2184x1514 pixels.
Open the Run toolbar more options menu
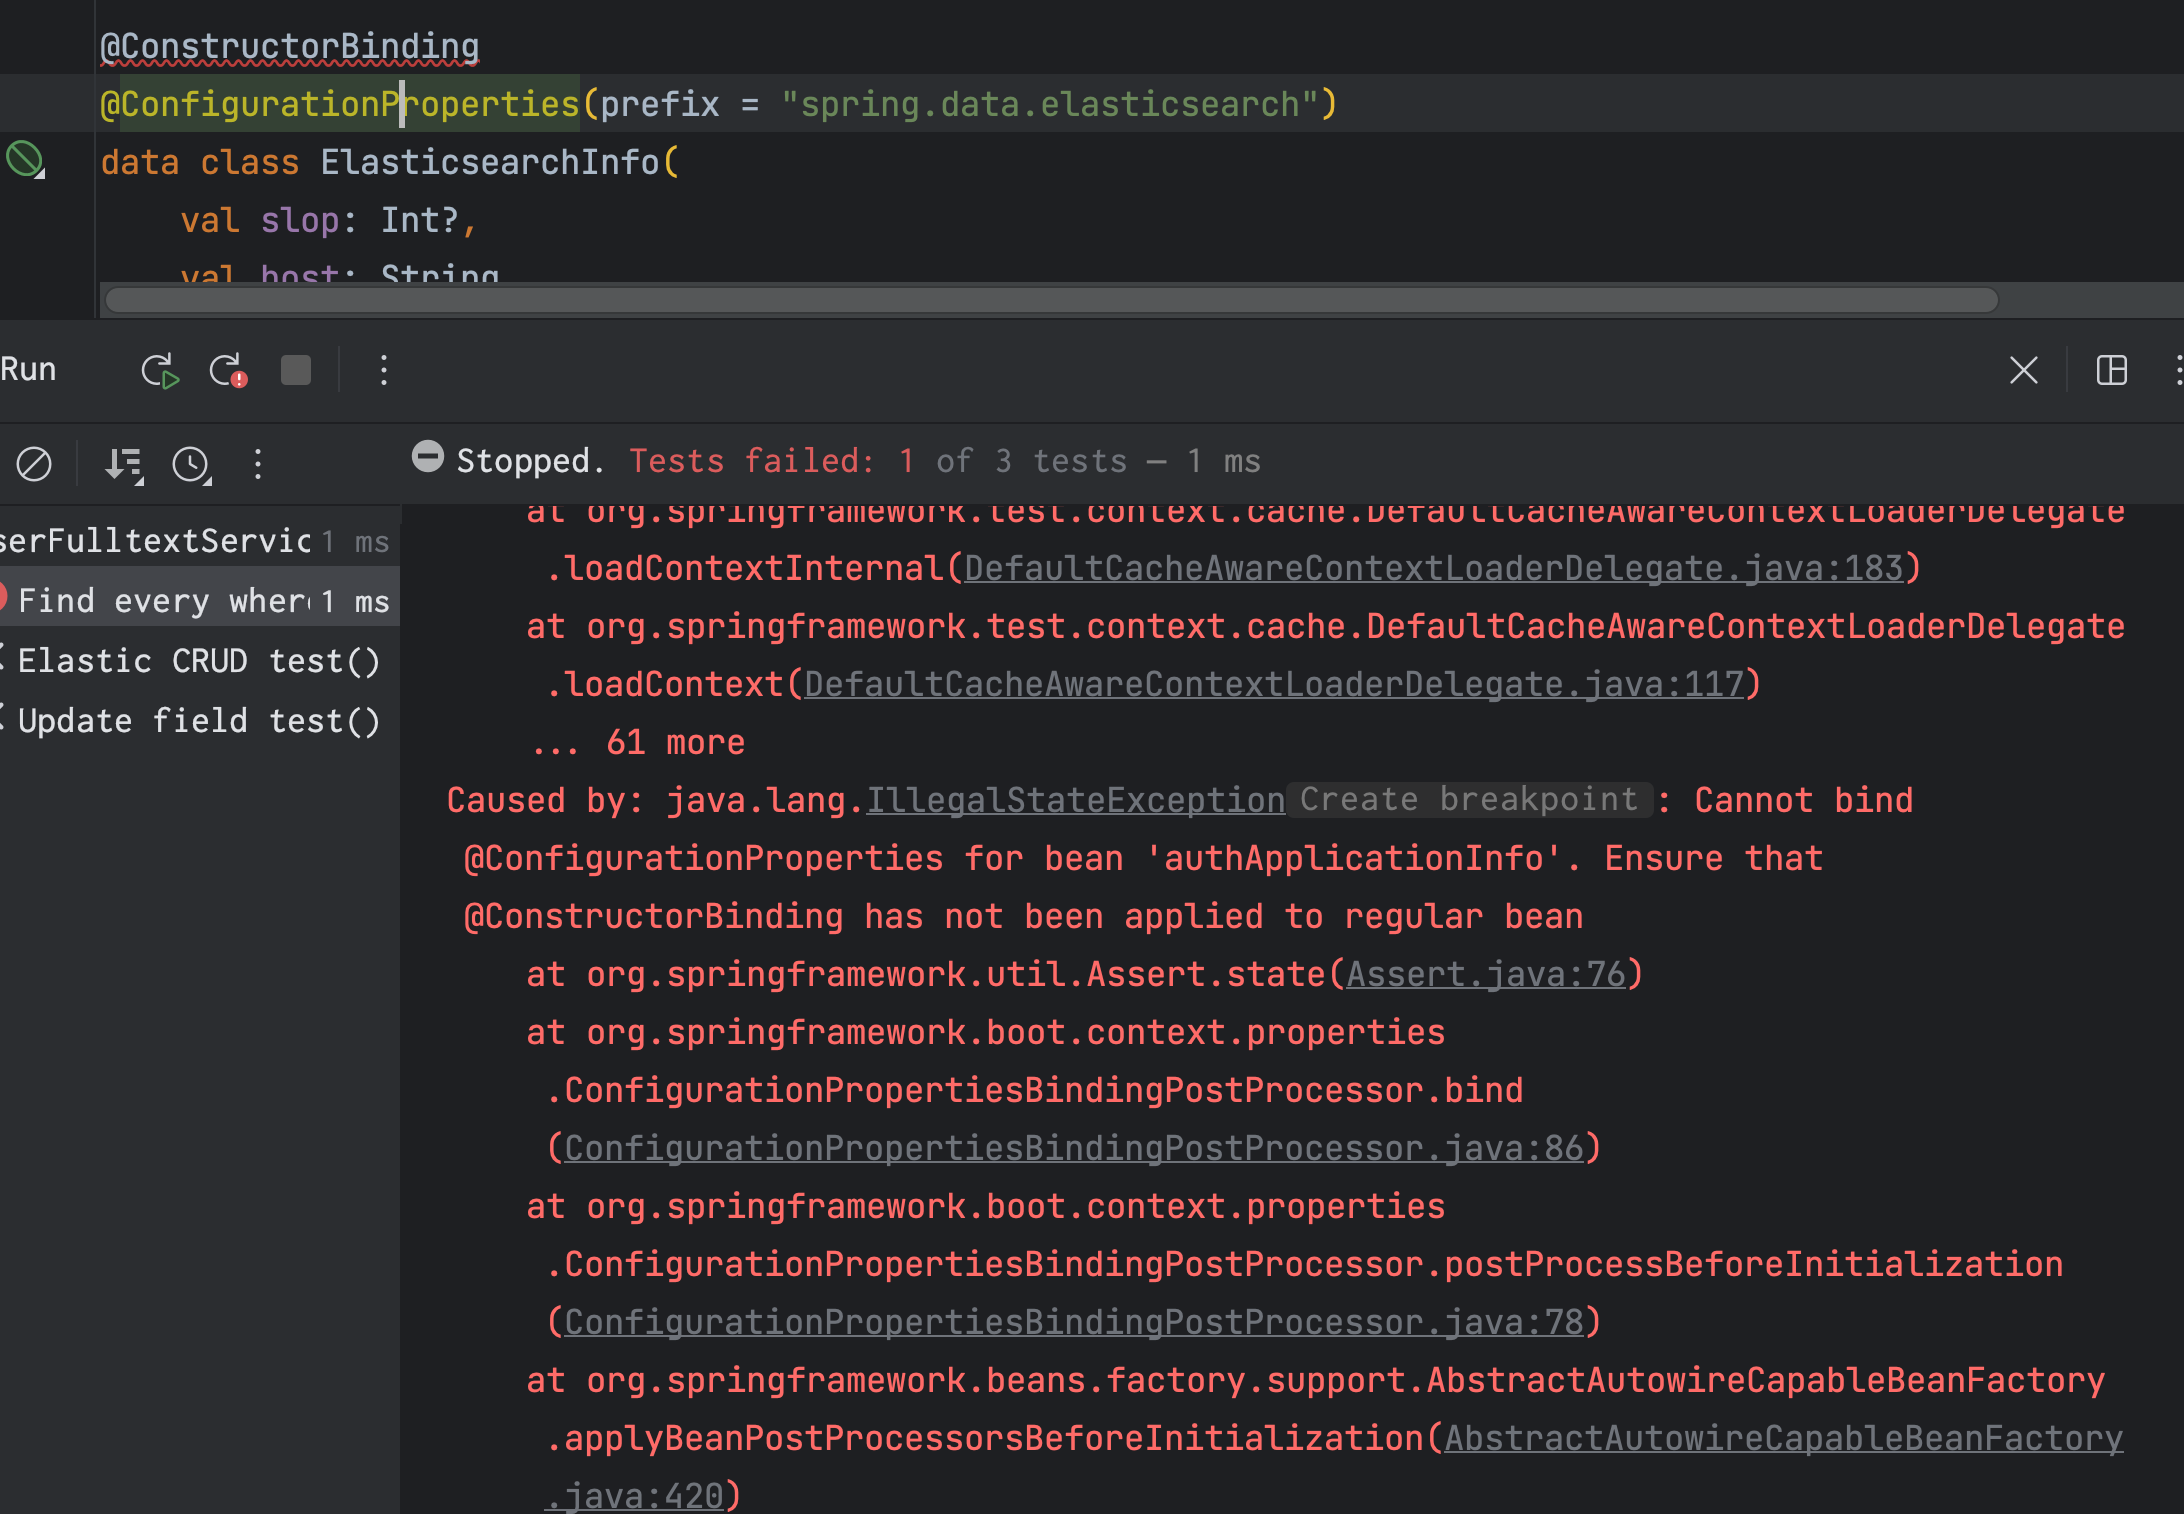384,371
